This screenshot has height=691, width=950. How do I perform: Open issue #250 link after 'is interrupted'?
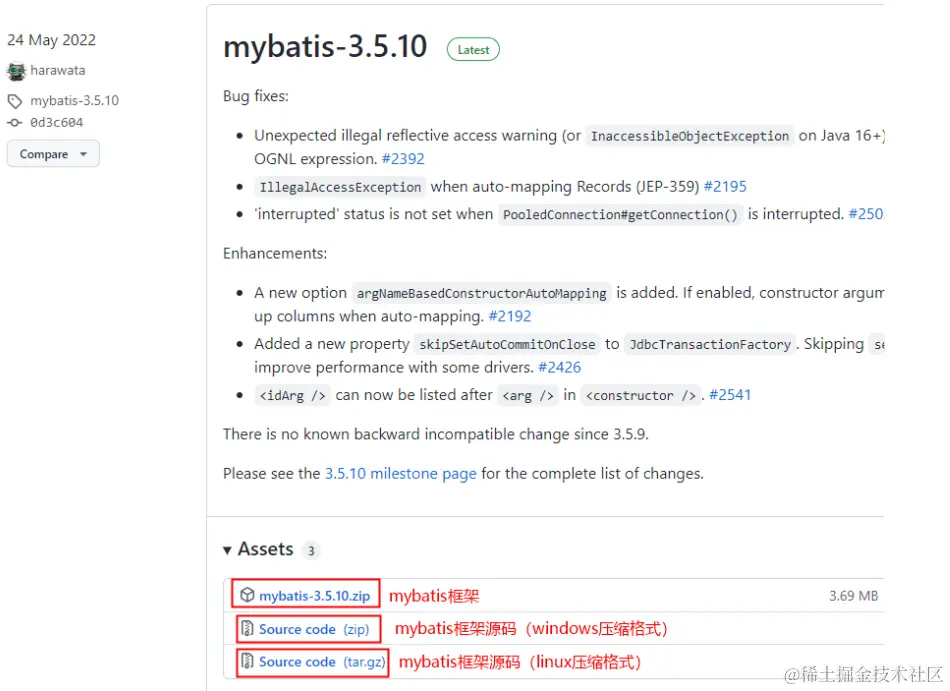click(866, 214)
